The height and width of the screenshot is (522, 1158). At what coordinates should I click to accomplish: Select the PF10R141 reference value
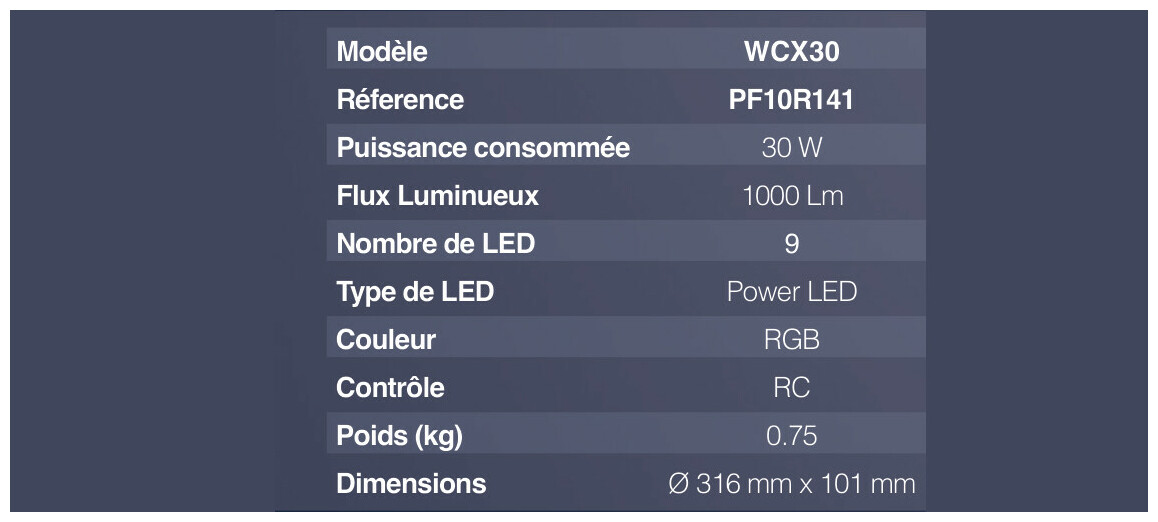791,99
